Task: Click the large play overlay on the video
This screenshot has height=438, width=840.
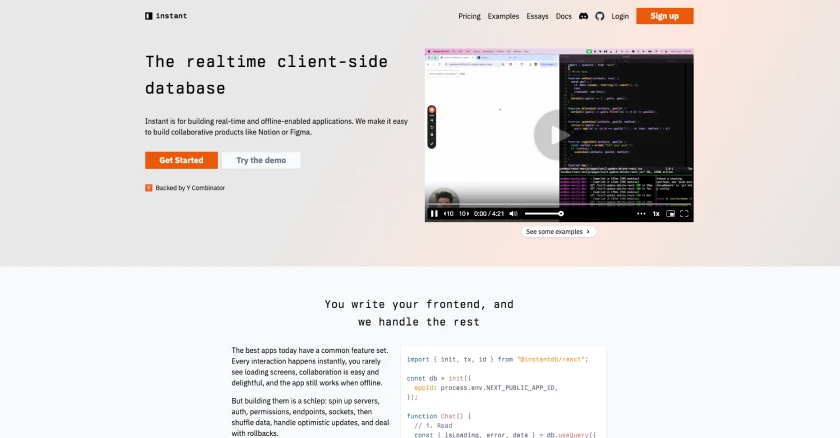Action: coord(557,135)
